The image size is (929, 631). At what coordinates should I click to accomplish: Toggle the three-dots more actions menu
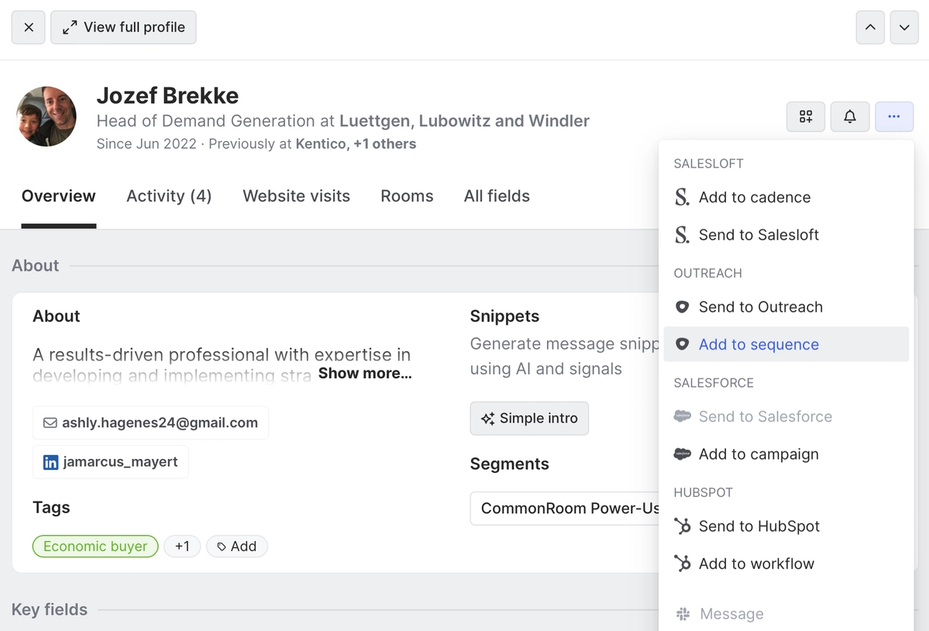click(x=894, y=116)
